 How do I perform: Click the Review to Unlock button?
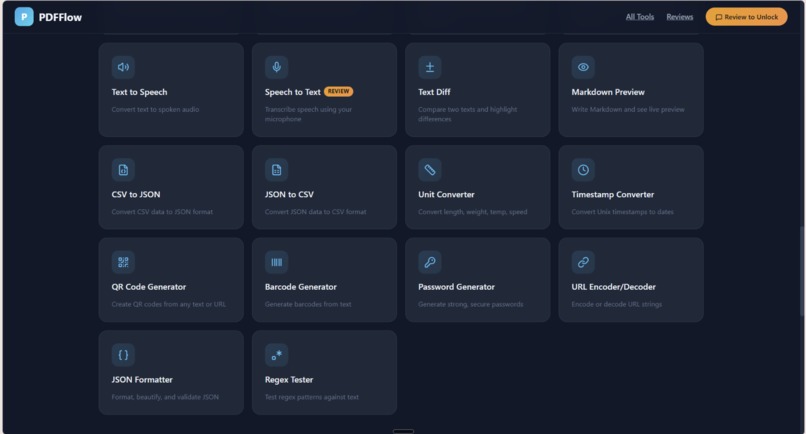pos(746,17)
